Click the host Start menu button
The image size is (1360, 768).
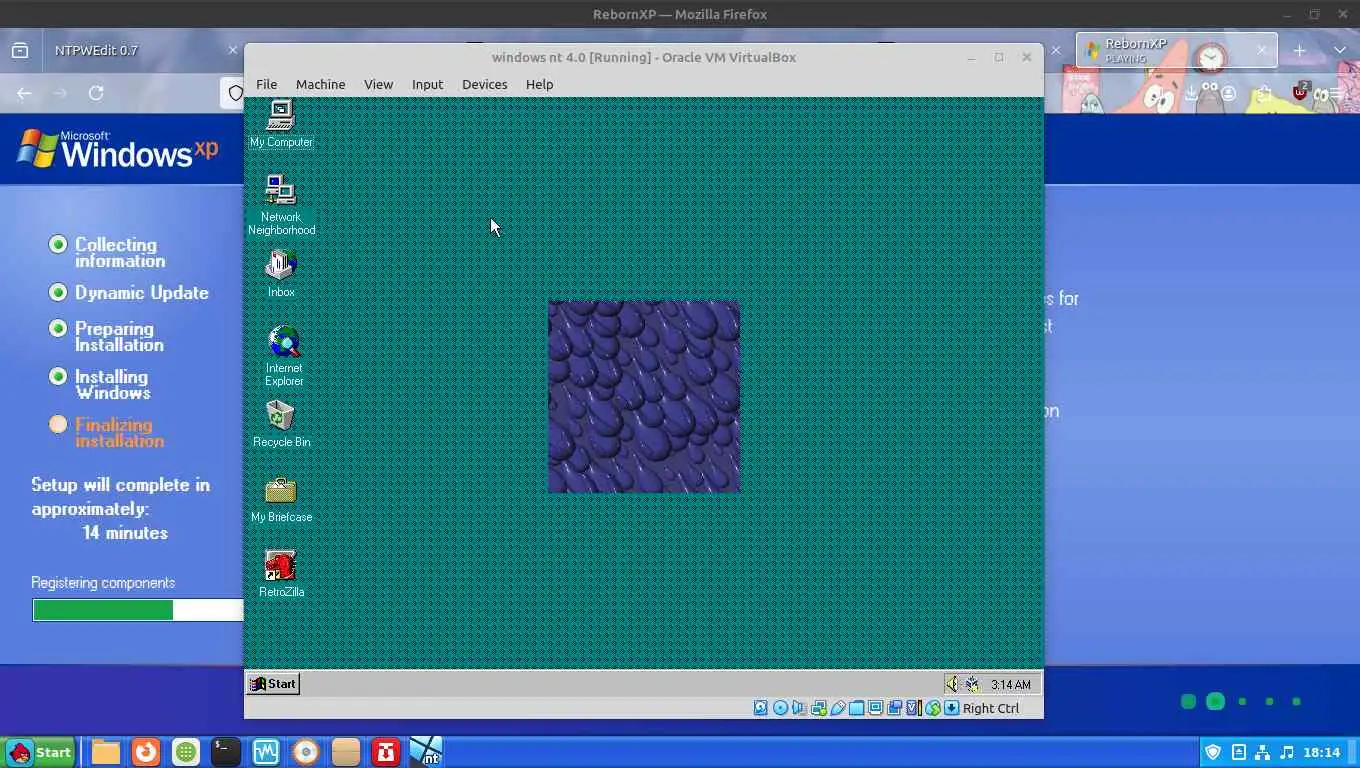(40, 752)
